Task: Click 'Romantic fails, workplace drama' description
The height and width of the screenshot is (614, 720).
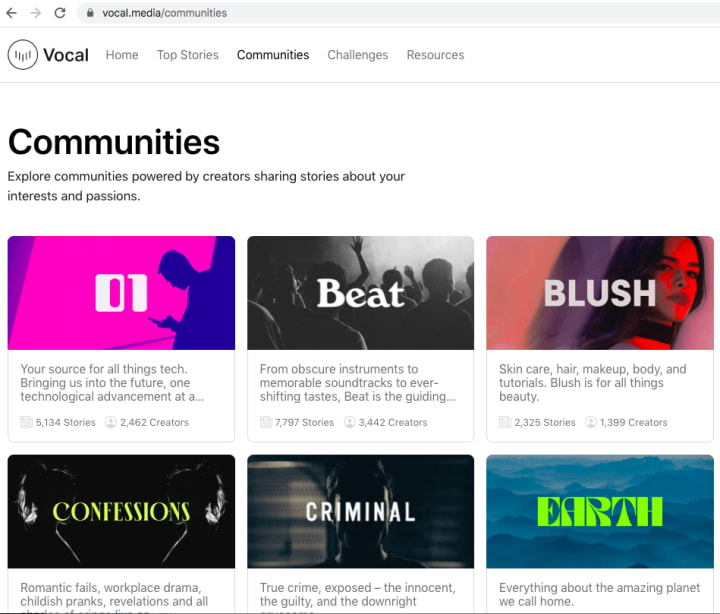Action: [114, 597]
